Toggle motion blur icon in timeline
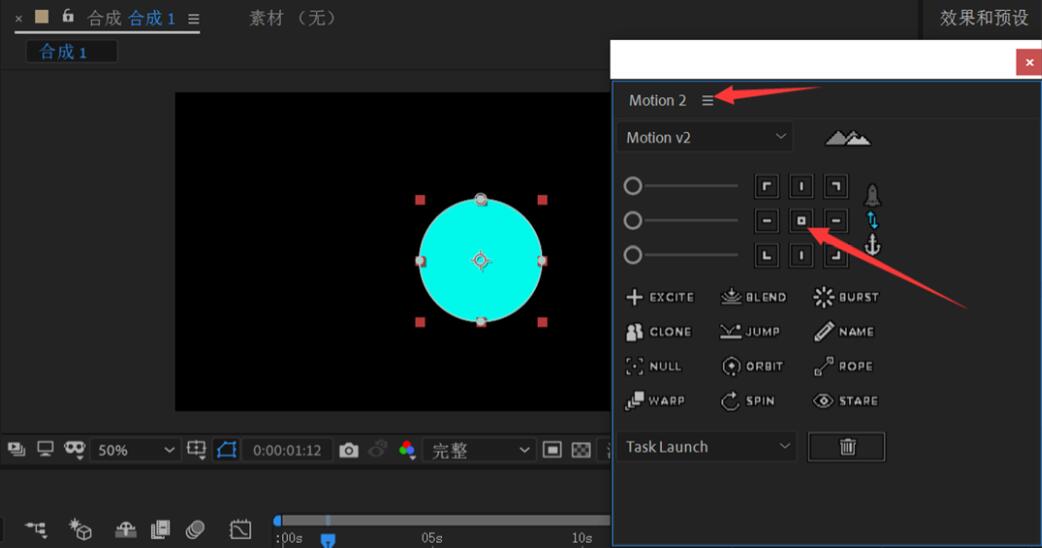This screenshot has height=548, width=1042. [195, 529]
